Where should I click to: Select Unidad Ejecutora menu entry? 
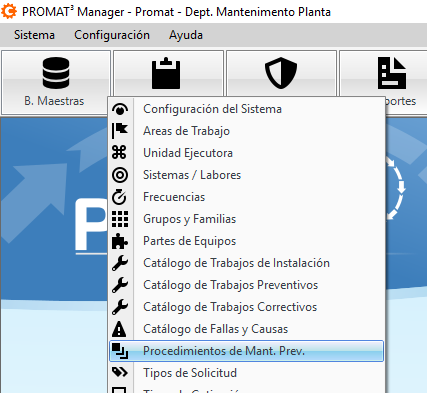point(247,153)
